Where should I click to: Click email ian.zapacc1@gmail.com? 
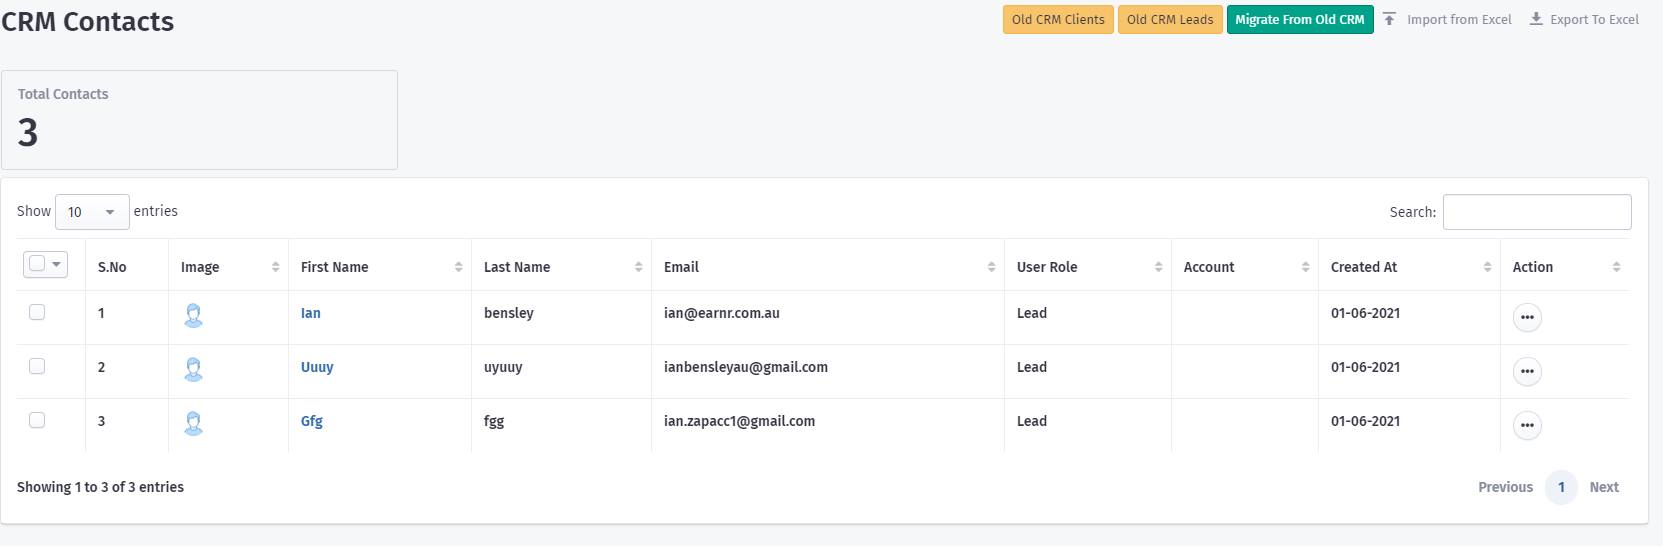739,421
